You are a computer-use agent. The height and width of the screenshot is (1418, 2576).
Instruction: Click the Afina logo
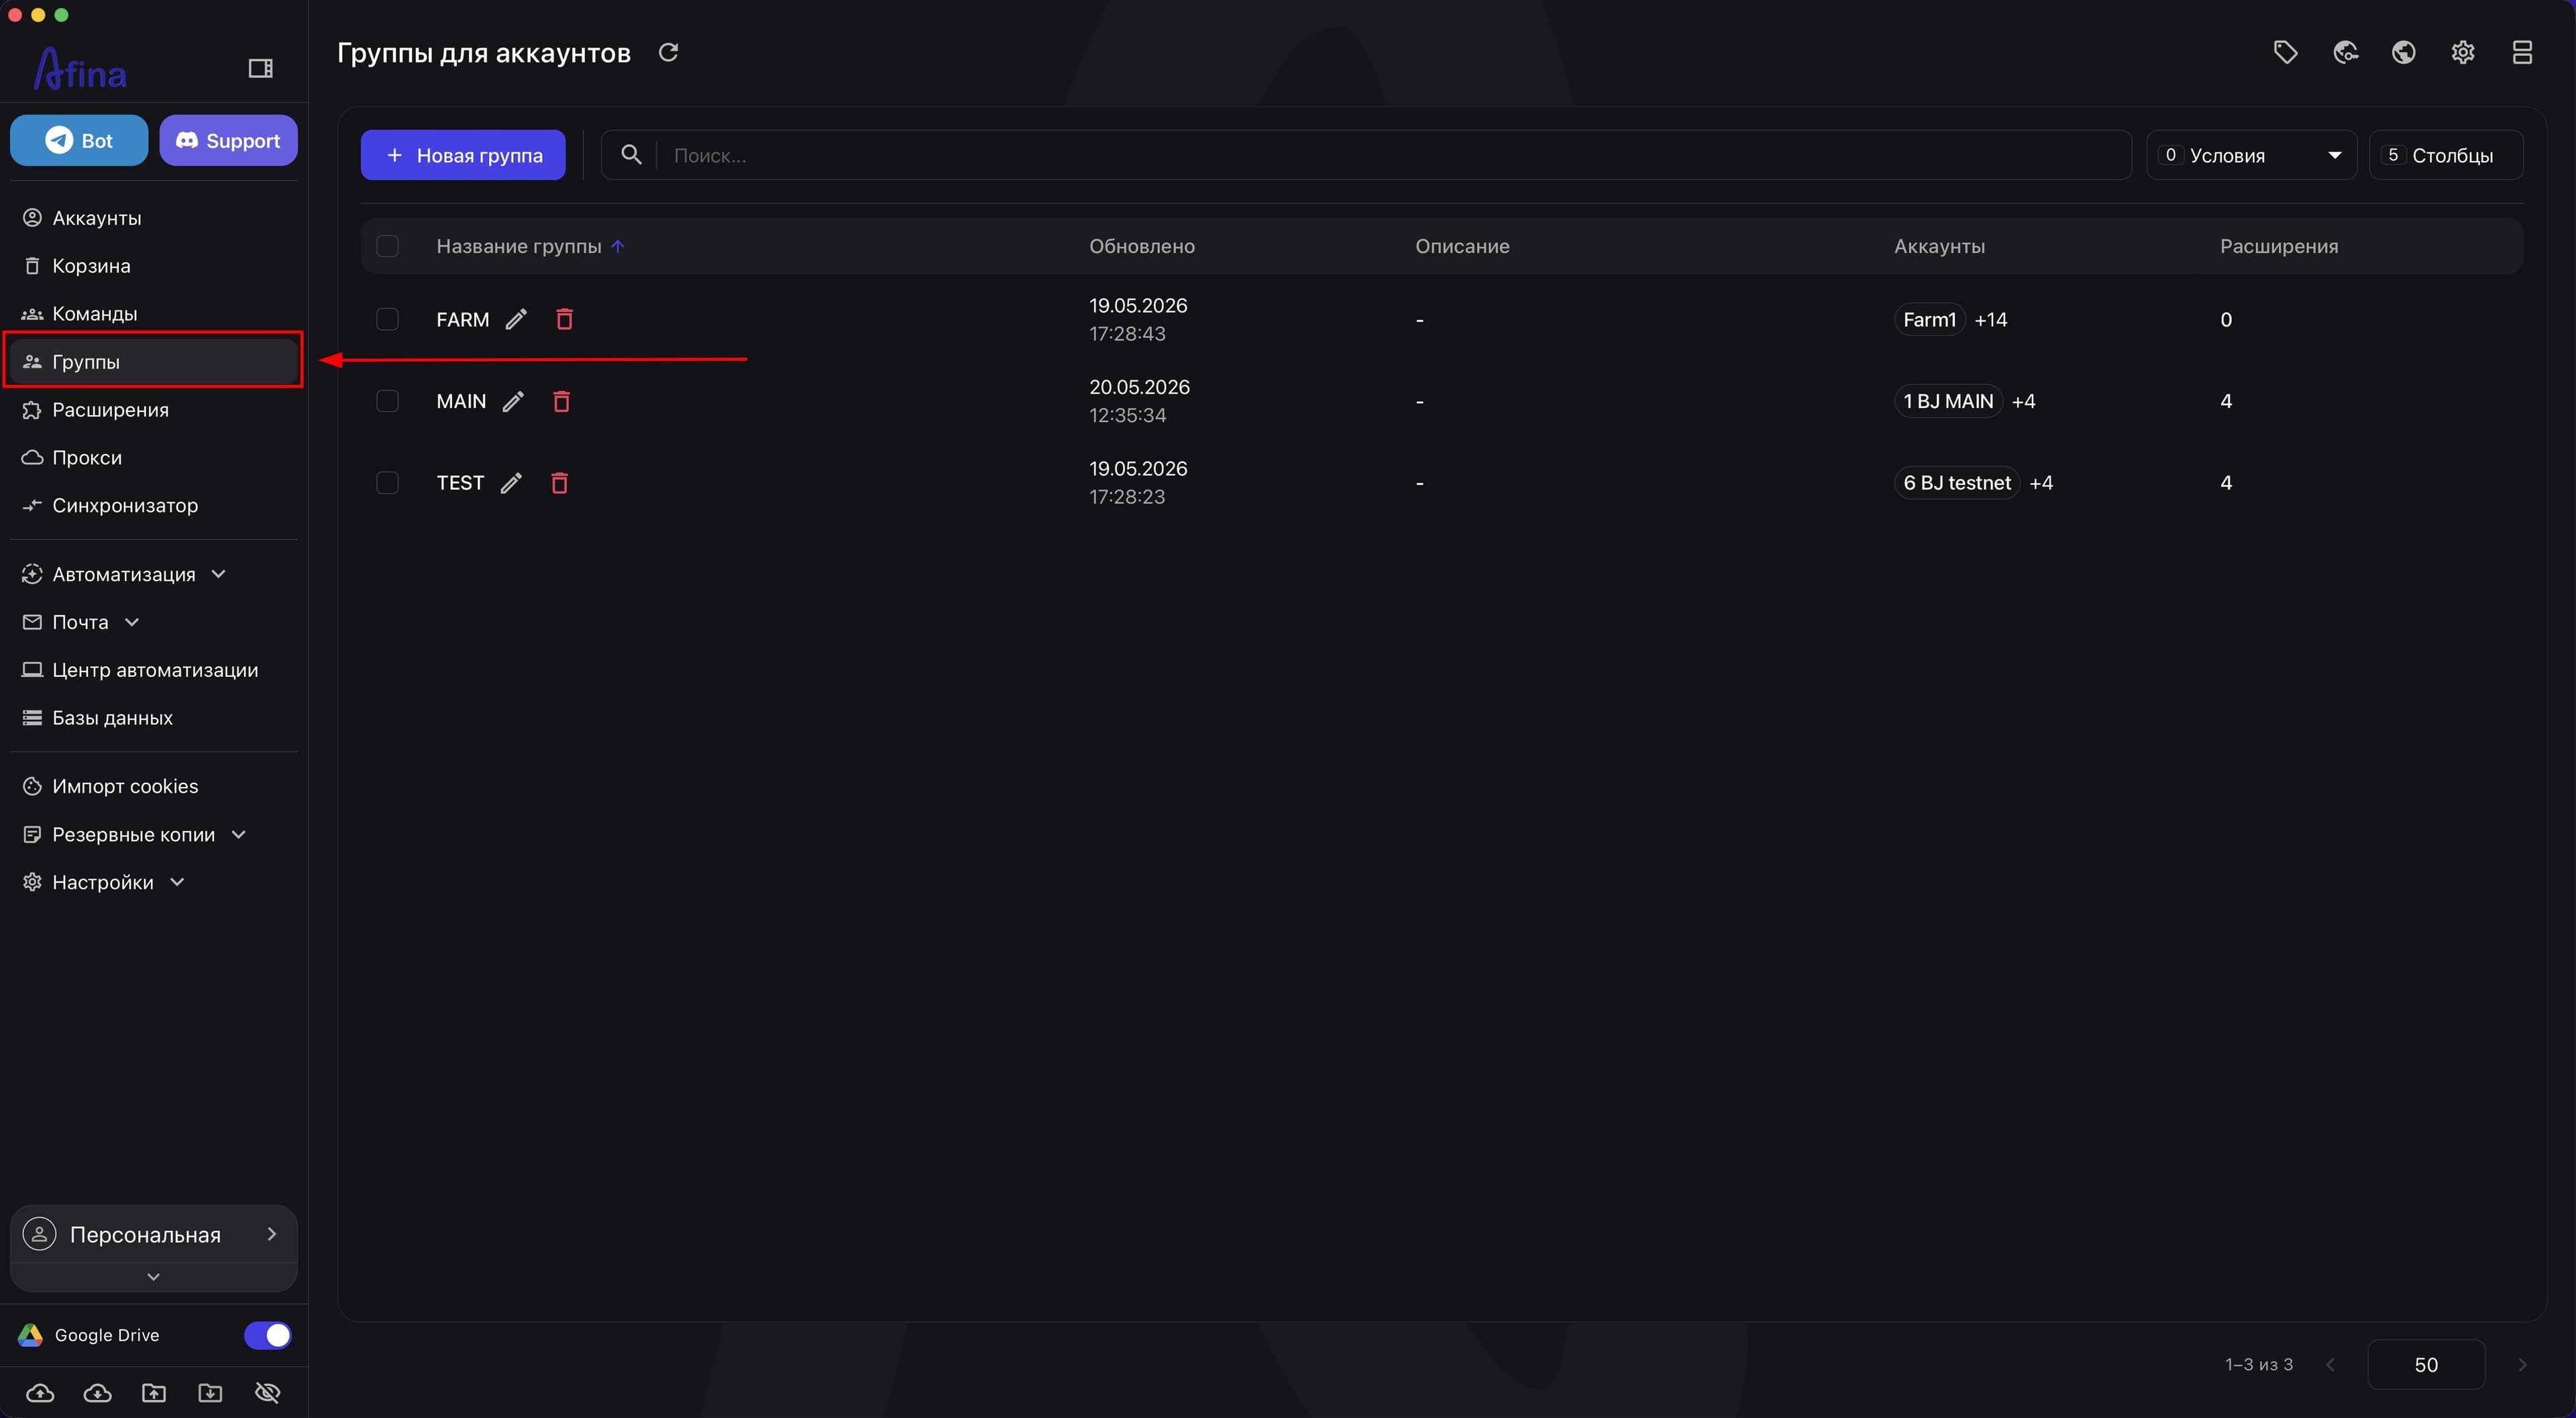click(x=80, y=68)
